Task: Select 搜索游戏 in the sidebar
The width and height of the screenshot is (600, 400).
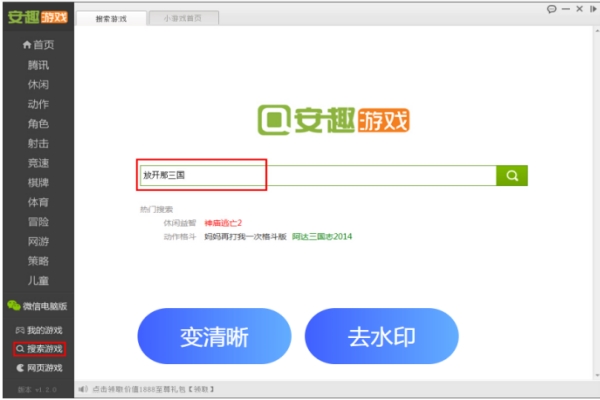Action: 39,349
